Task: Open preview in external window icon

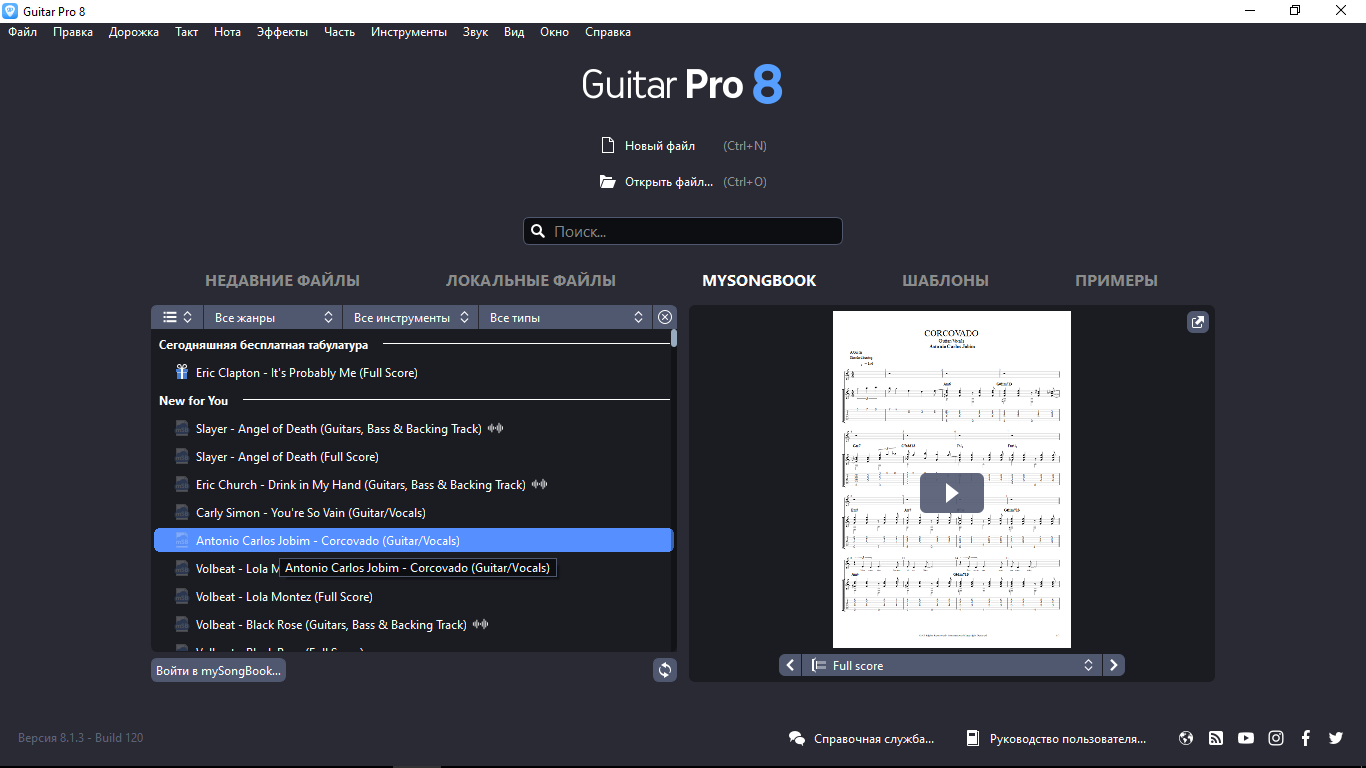Action: pos(1198,322)
